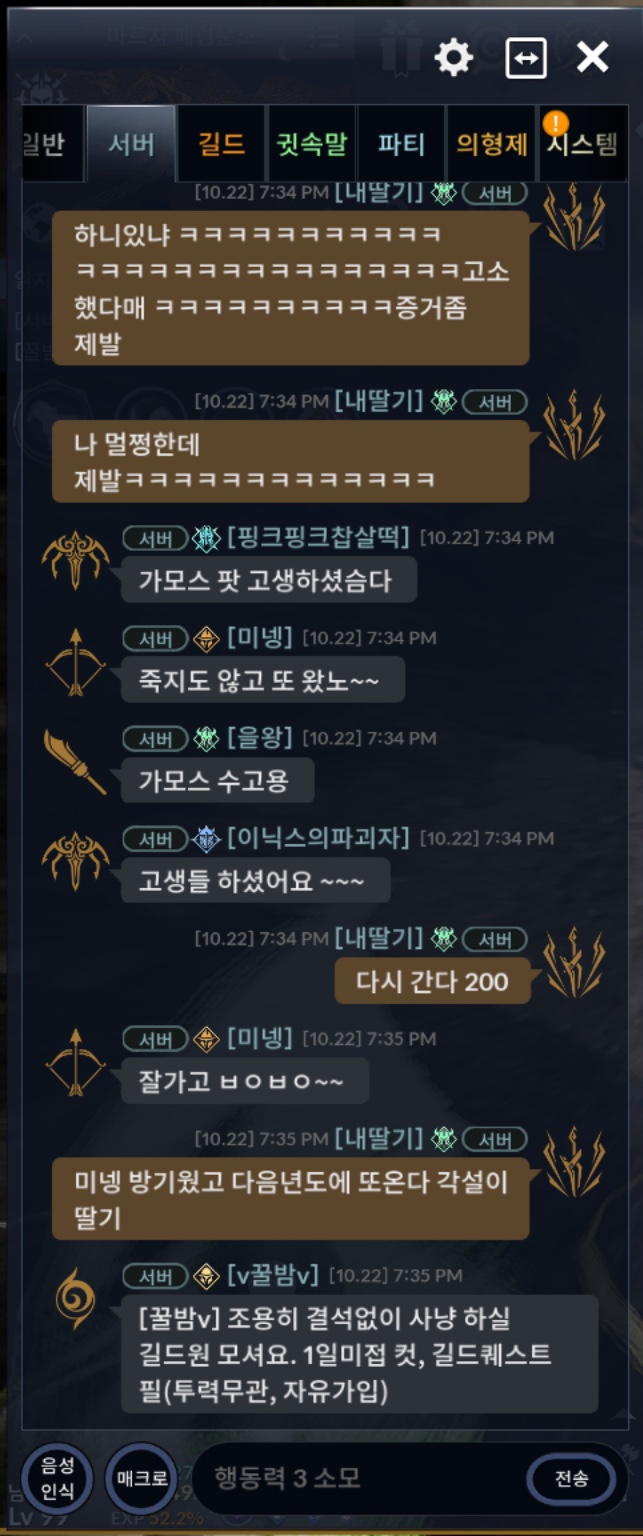
Task: Click v꿀밤v's swirl class avatar icon
Action: [x=76, y=1298]
